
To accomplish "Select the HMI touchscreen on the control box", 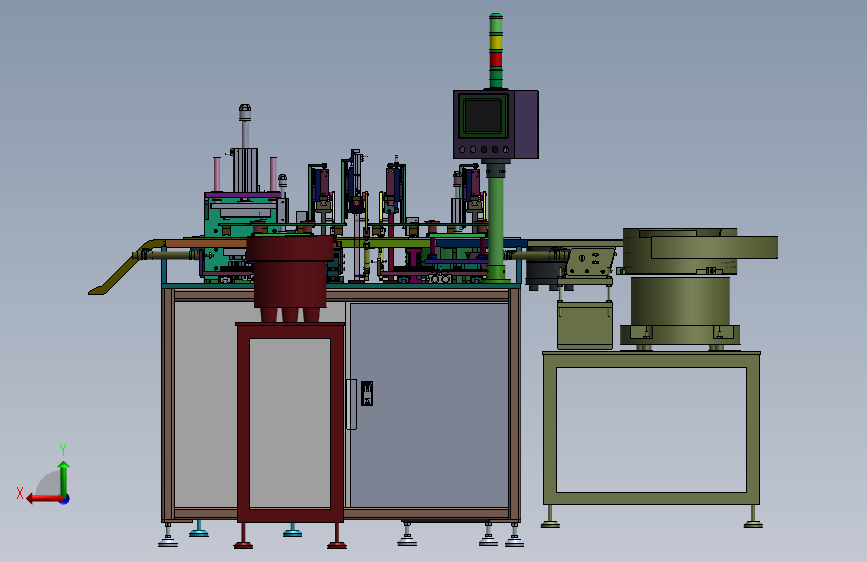I will (483, 116).
